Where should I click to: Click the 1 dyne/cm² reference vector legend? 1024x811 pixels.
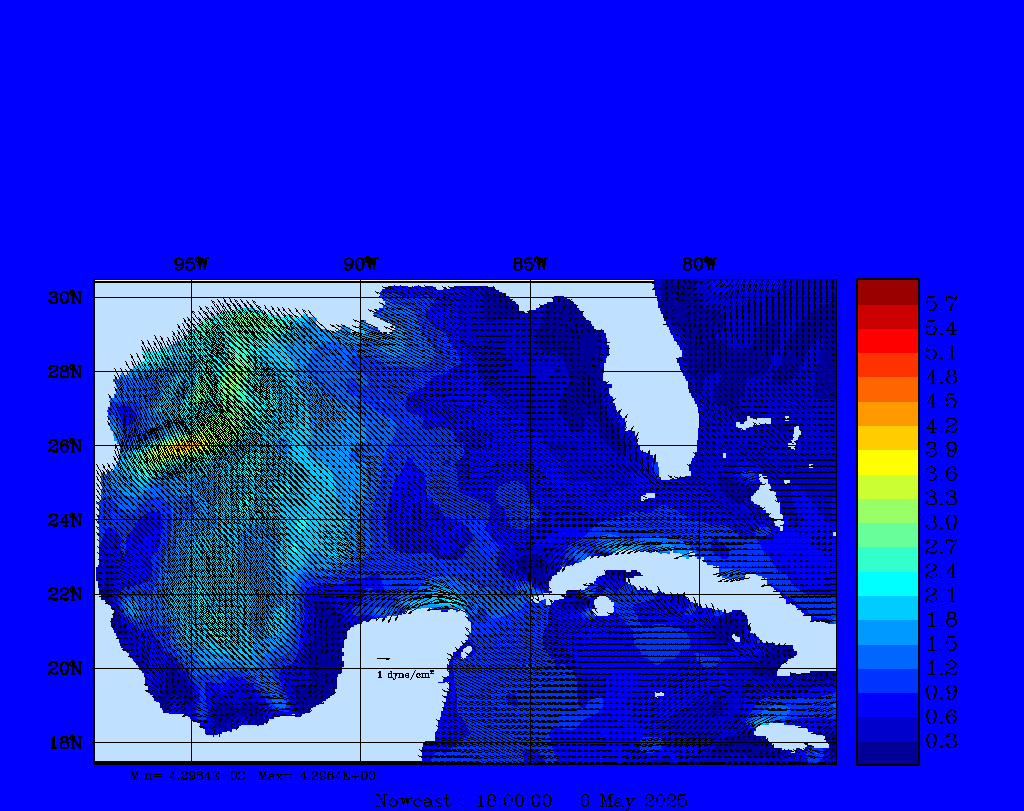coord(404,674)
